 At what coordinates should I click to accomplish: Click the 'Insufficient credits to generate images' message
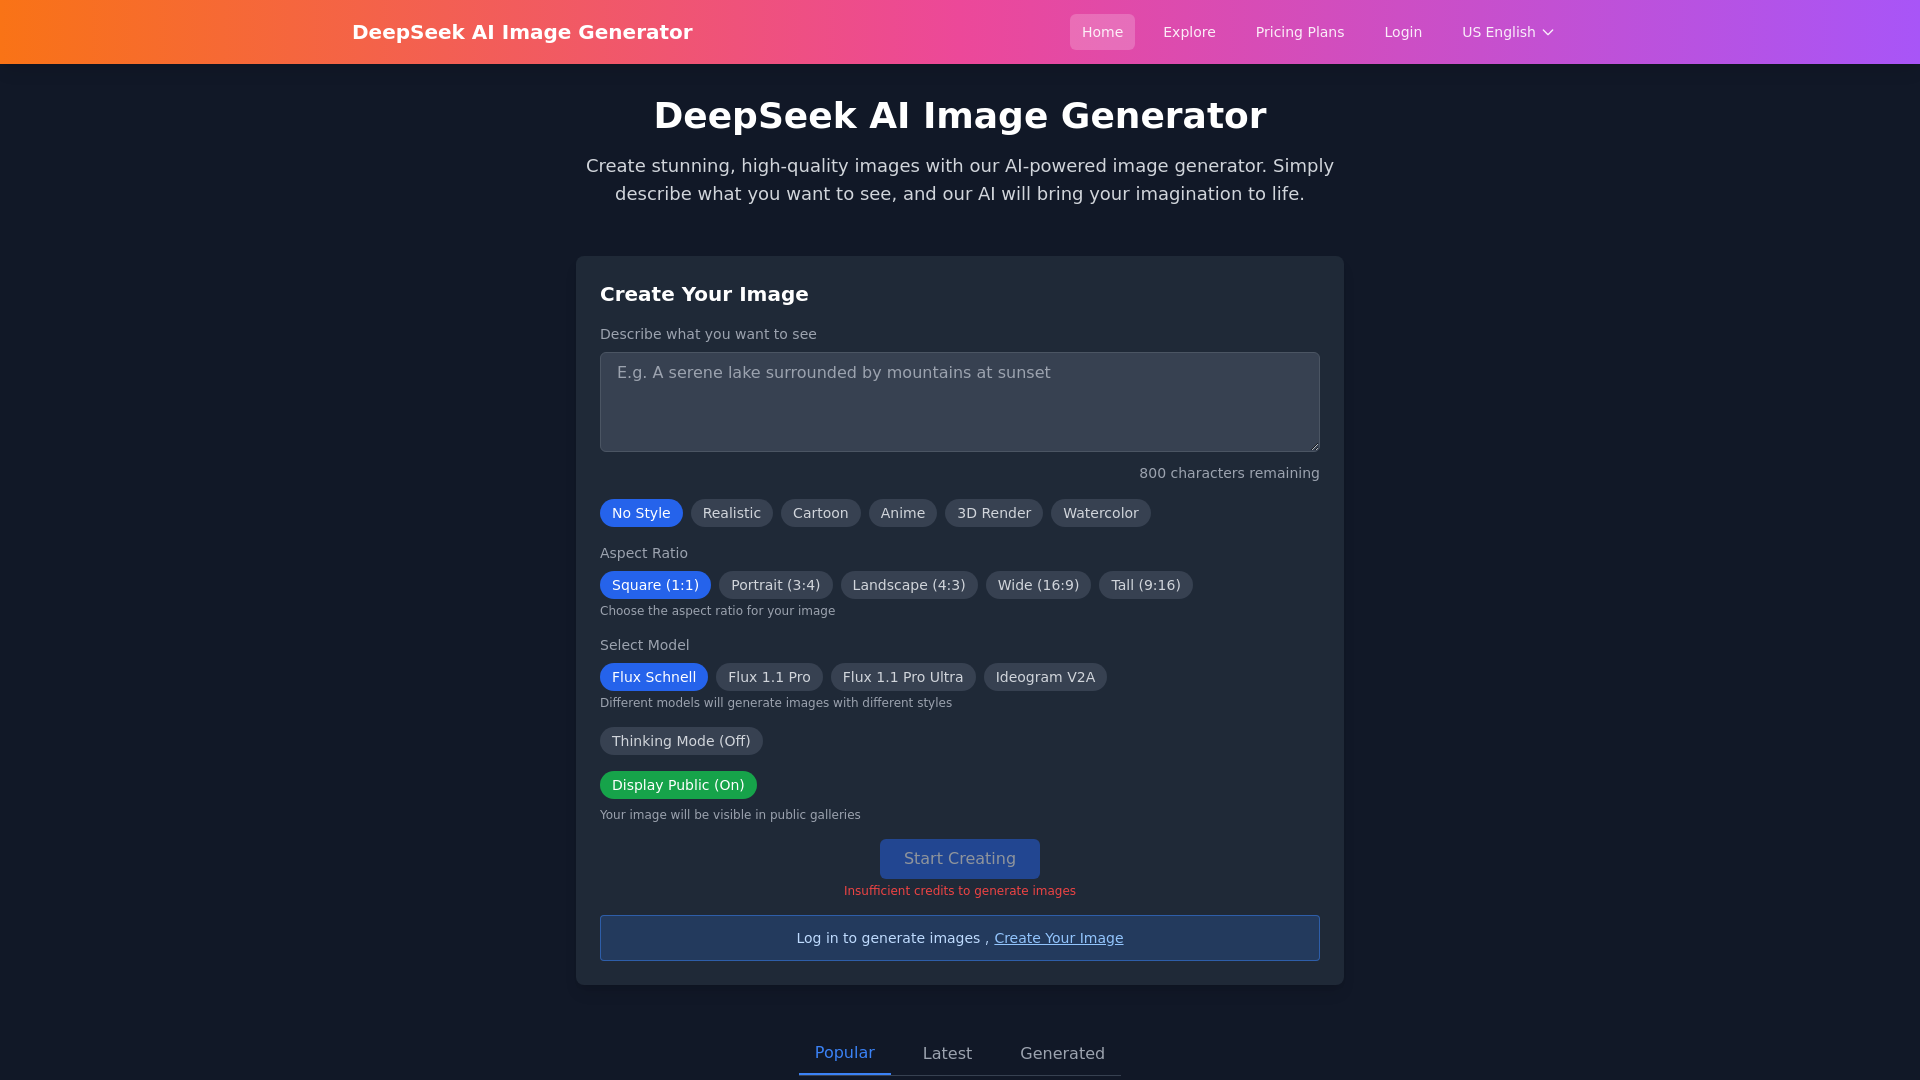tap(960, 891)
